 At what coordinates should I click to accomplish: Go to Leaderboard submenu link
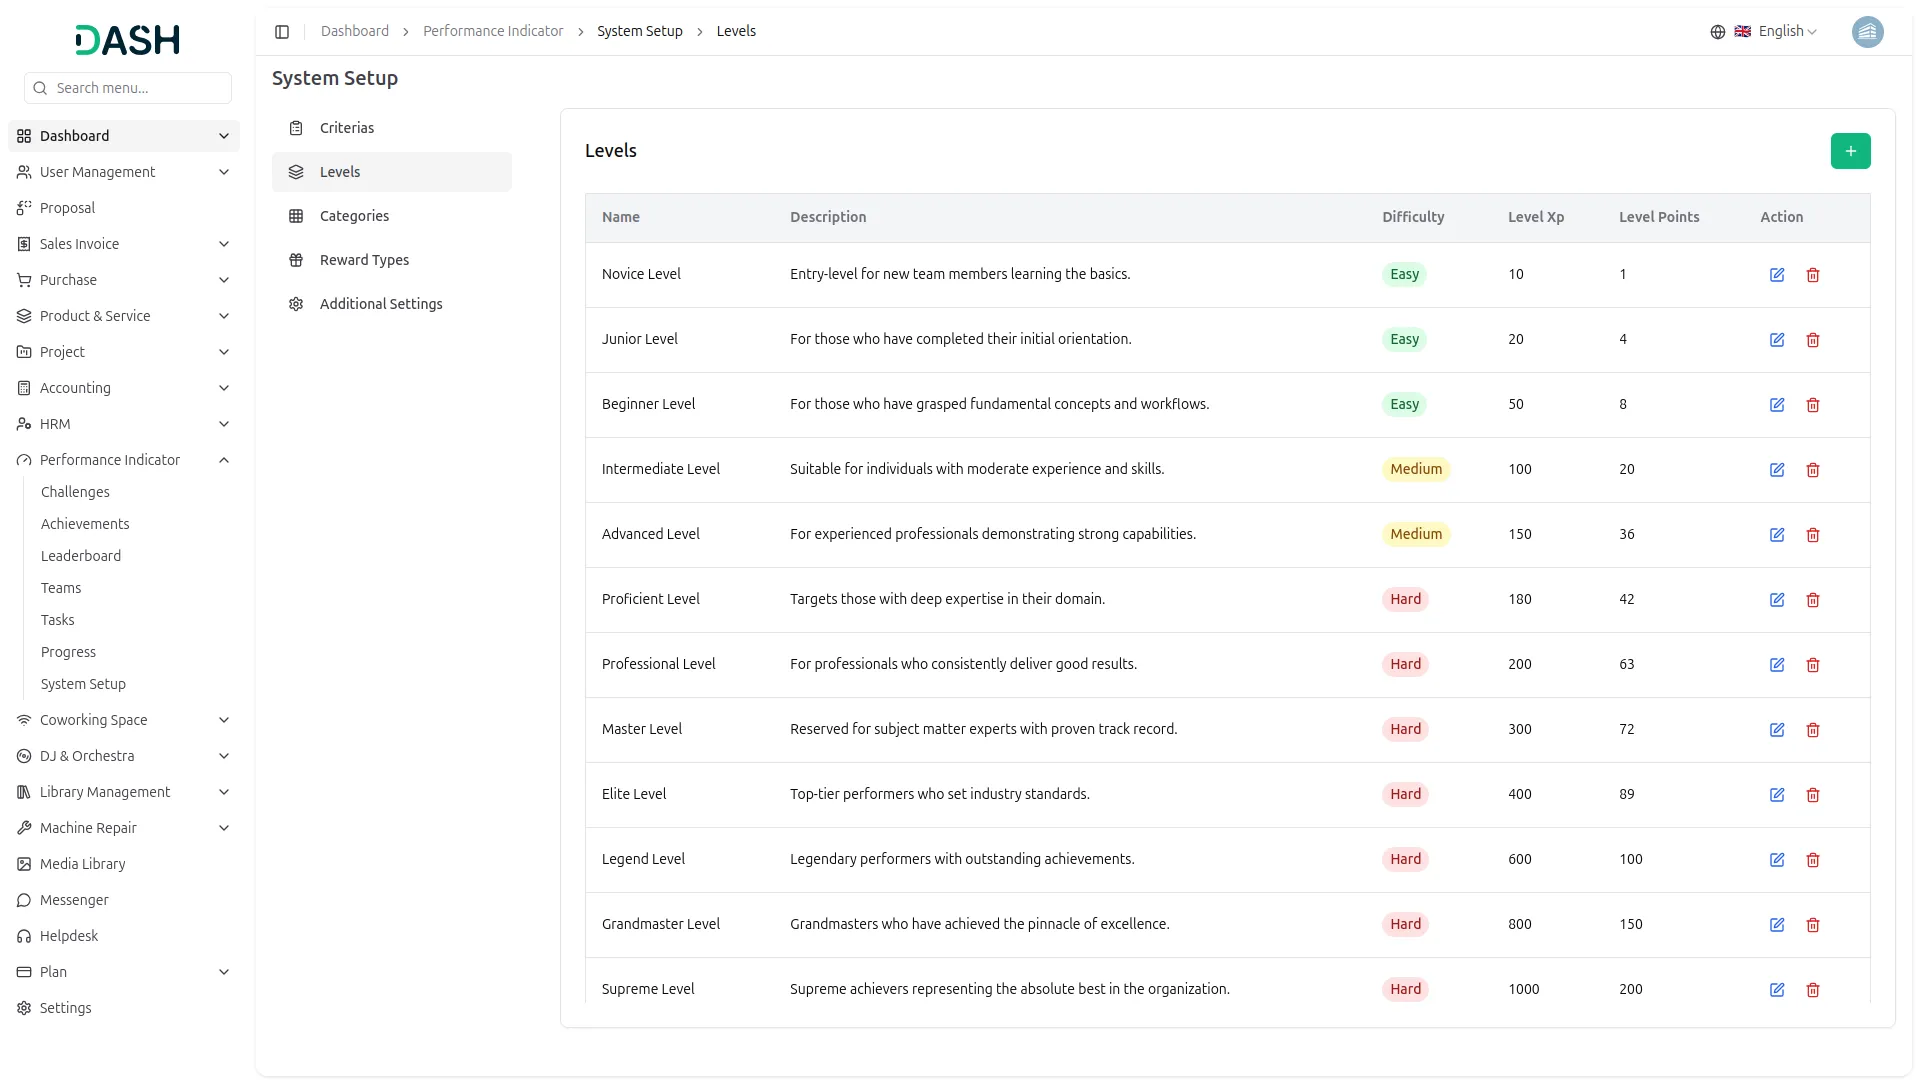81,556
